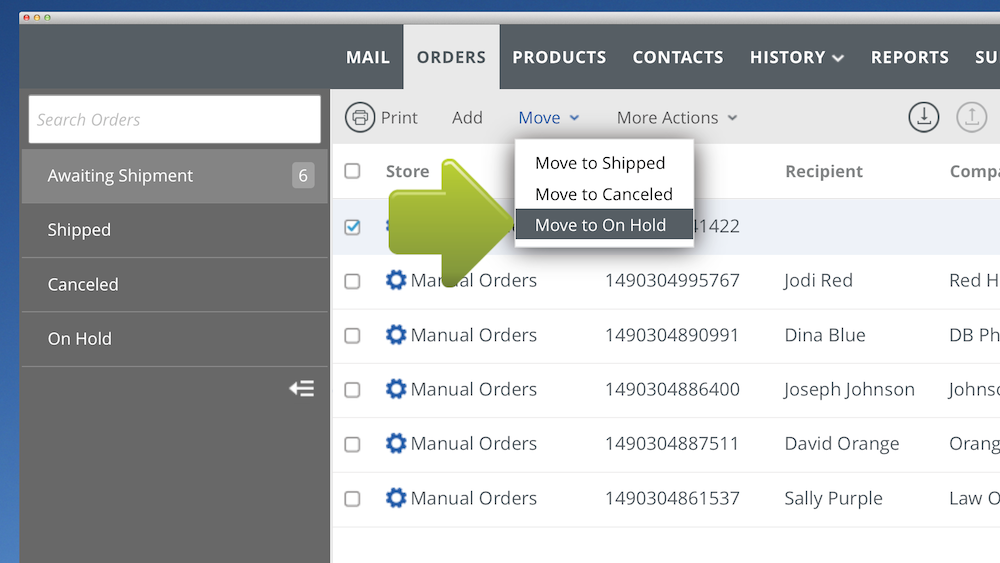
Task: Click the gear icon for David Orange's order
Action: point(396,443)
